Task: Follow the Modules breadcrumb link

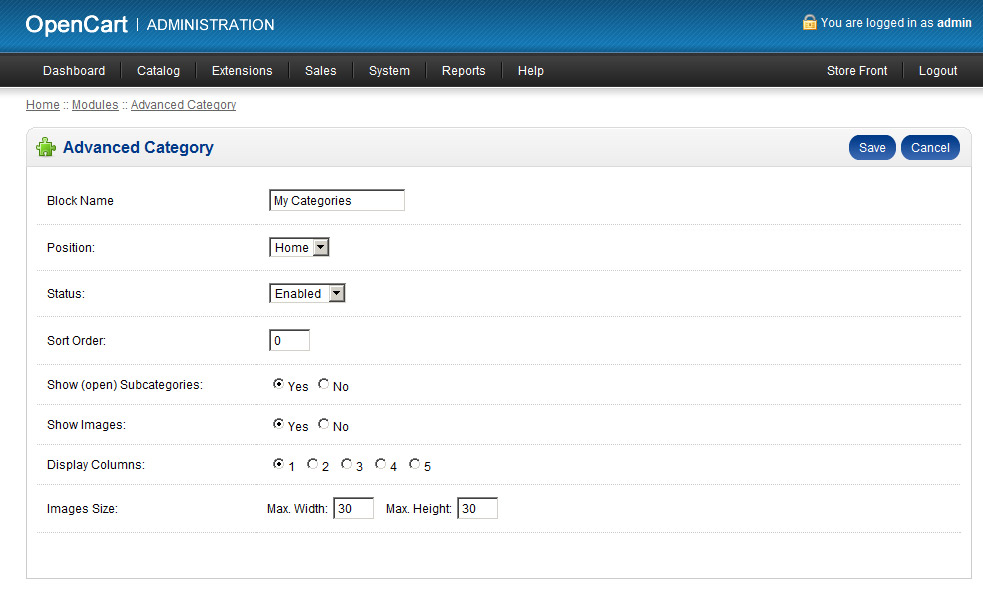Action: 95,105
